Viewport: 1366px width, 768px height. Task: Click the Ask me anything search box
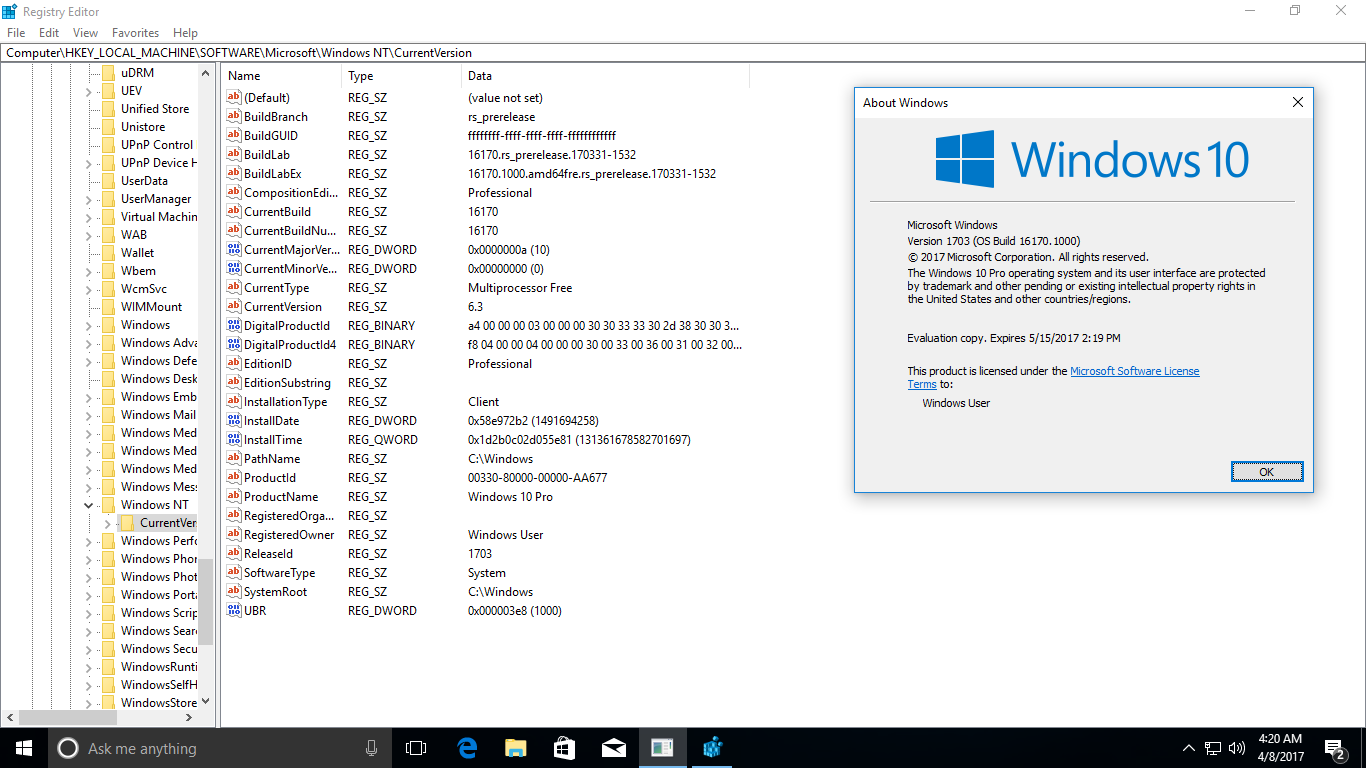coord(220,748)
